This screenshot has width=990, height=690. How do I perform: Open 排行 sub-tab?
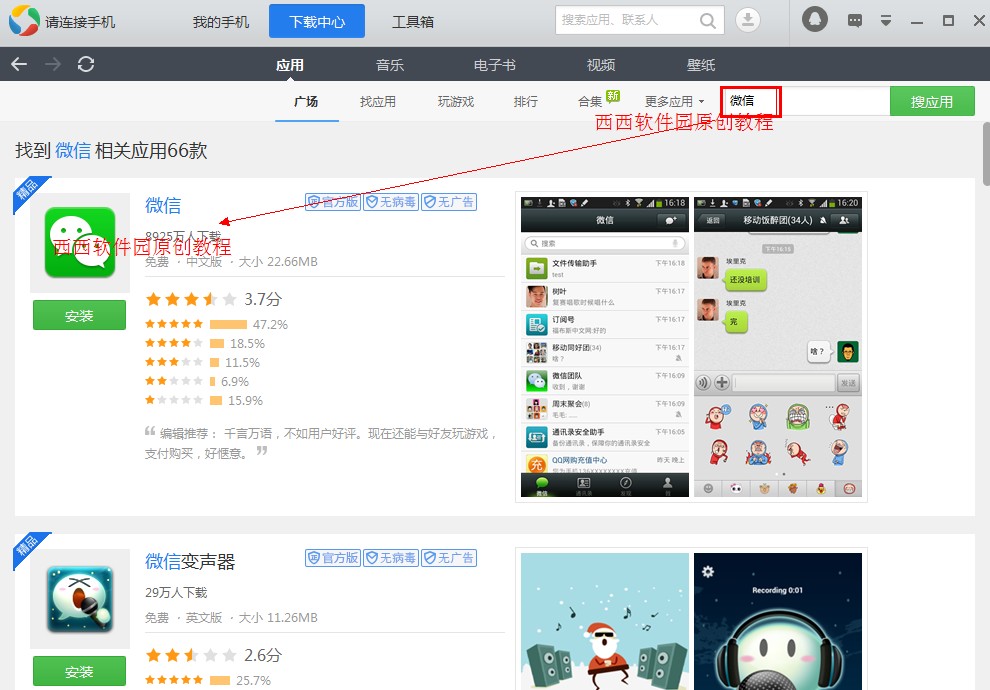click(x=525, y=102)
